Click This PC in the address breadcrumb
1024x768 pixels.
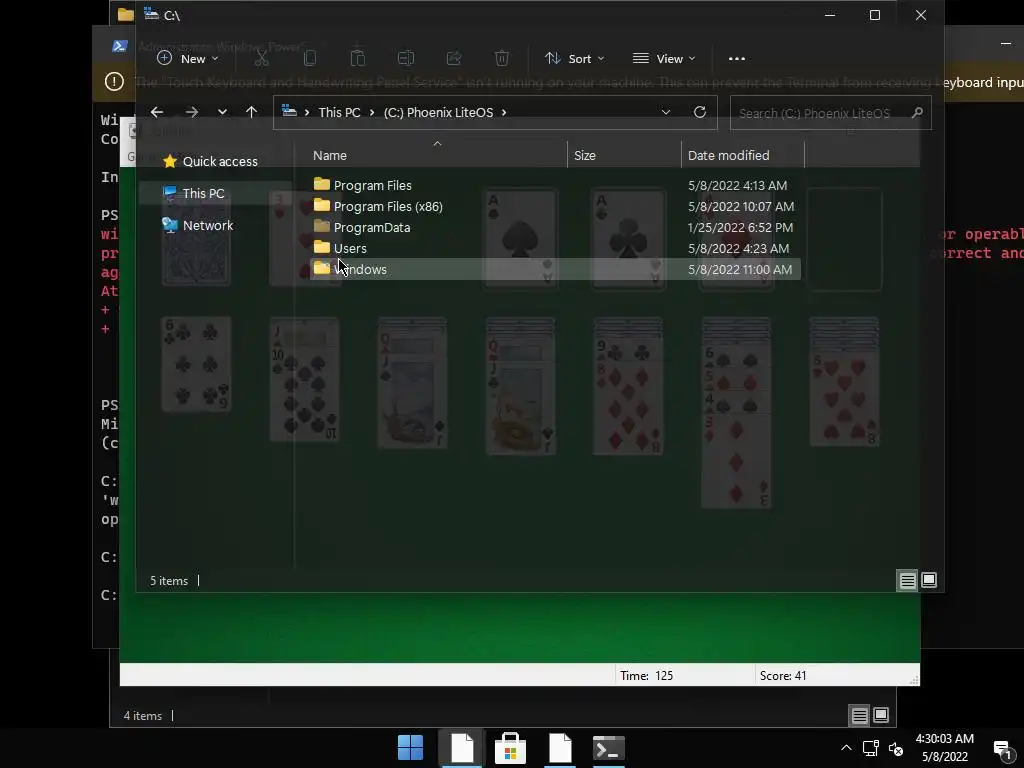[x=340, y=112]
